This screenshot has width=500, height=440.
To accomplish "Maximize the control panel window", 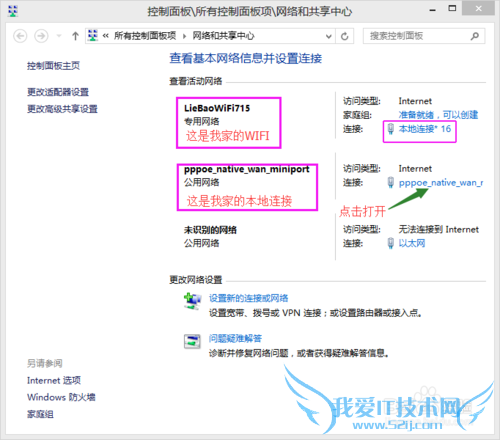I will [x=452, y=9].
